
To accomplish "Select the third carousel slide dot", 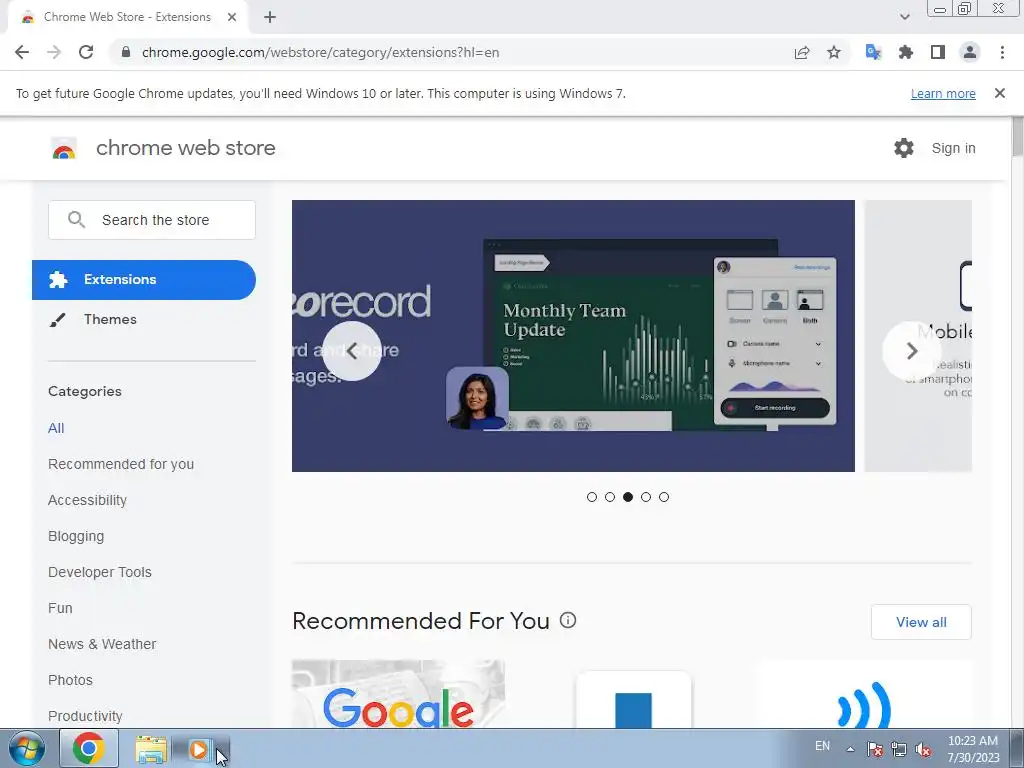I will (x=628, y=497).
